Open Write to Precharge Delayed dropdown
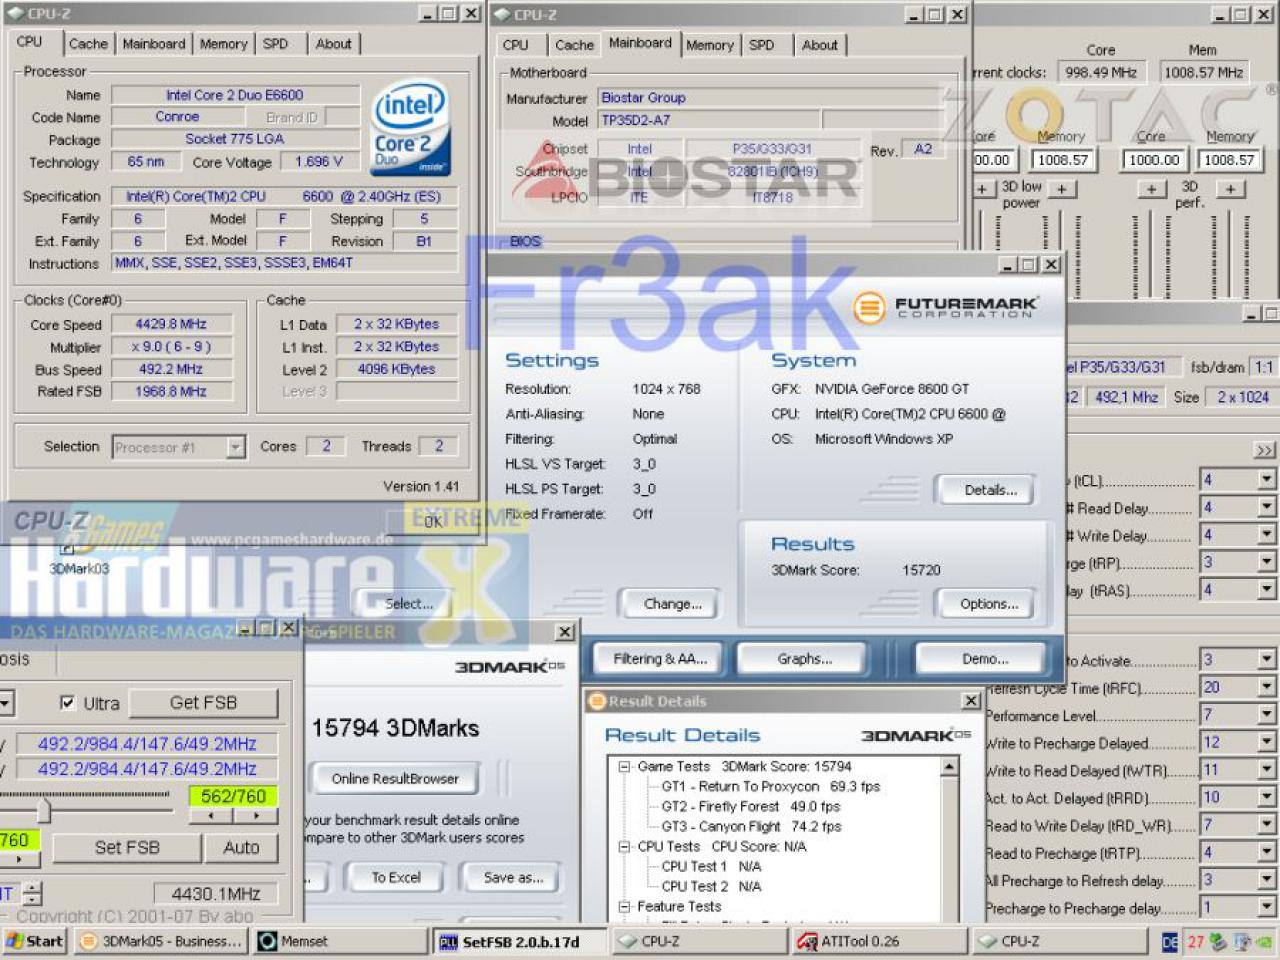This screenshot has width=1280, height=960. [x=1266, y=743]
